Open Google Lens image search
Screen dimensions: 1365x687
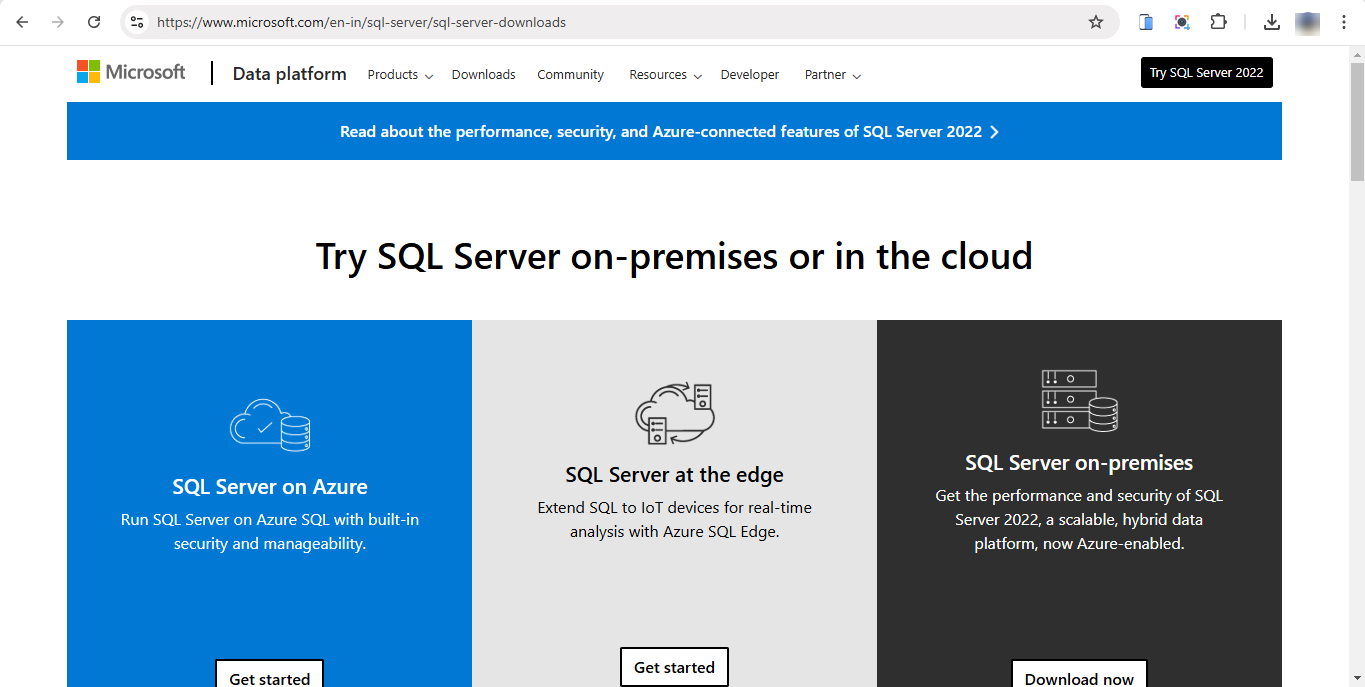click(1182, 22)
